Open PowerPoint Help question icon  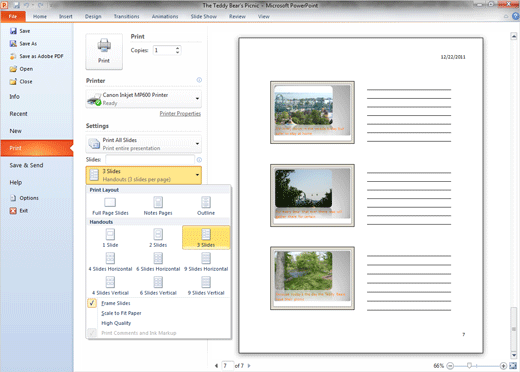click(x=516, y=16)
